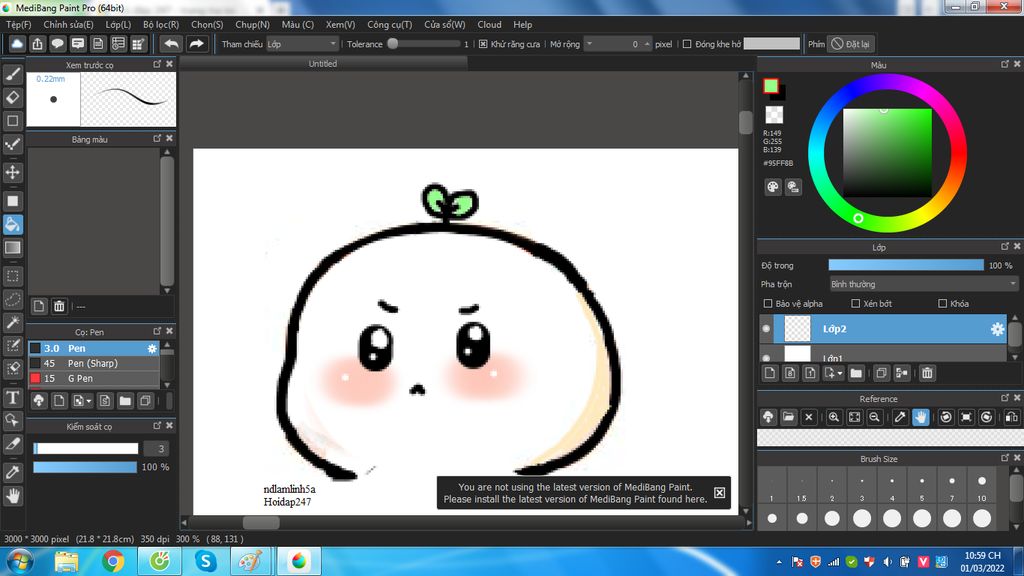This screenshot has width=1024, height=576.
Task: Duplicate the current layer
Action: pyautogui.click(x=881, y=373)
